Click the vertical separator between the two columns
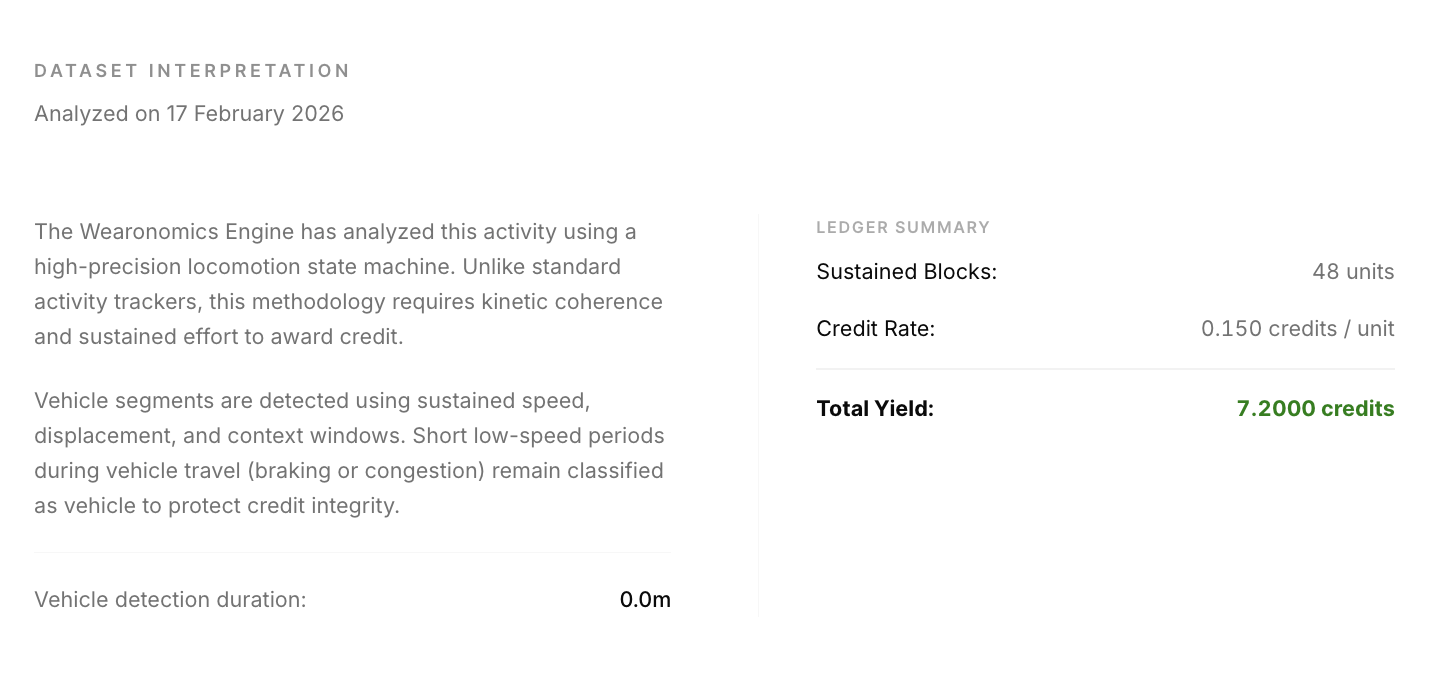 click(x=758, y=416)
